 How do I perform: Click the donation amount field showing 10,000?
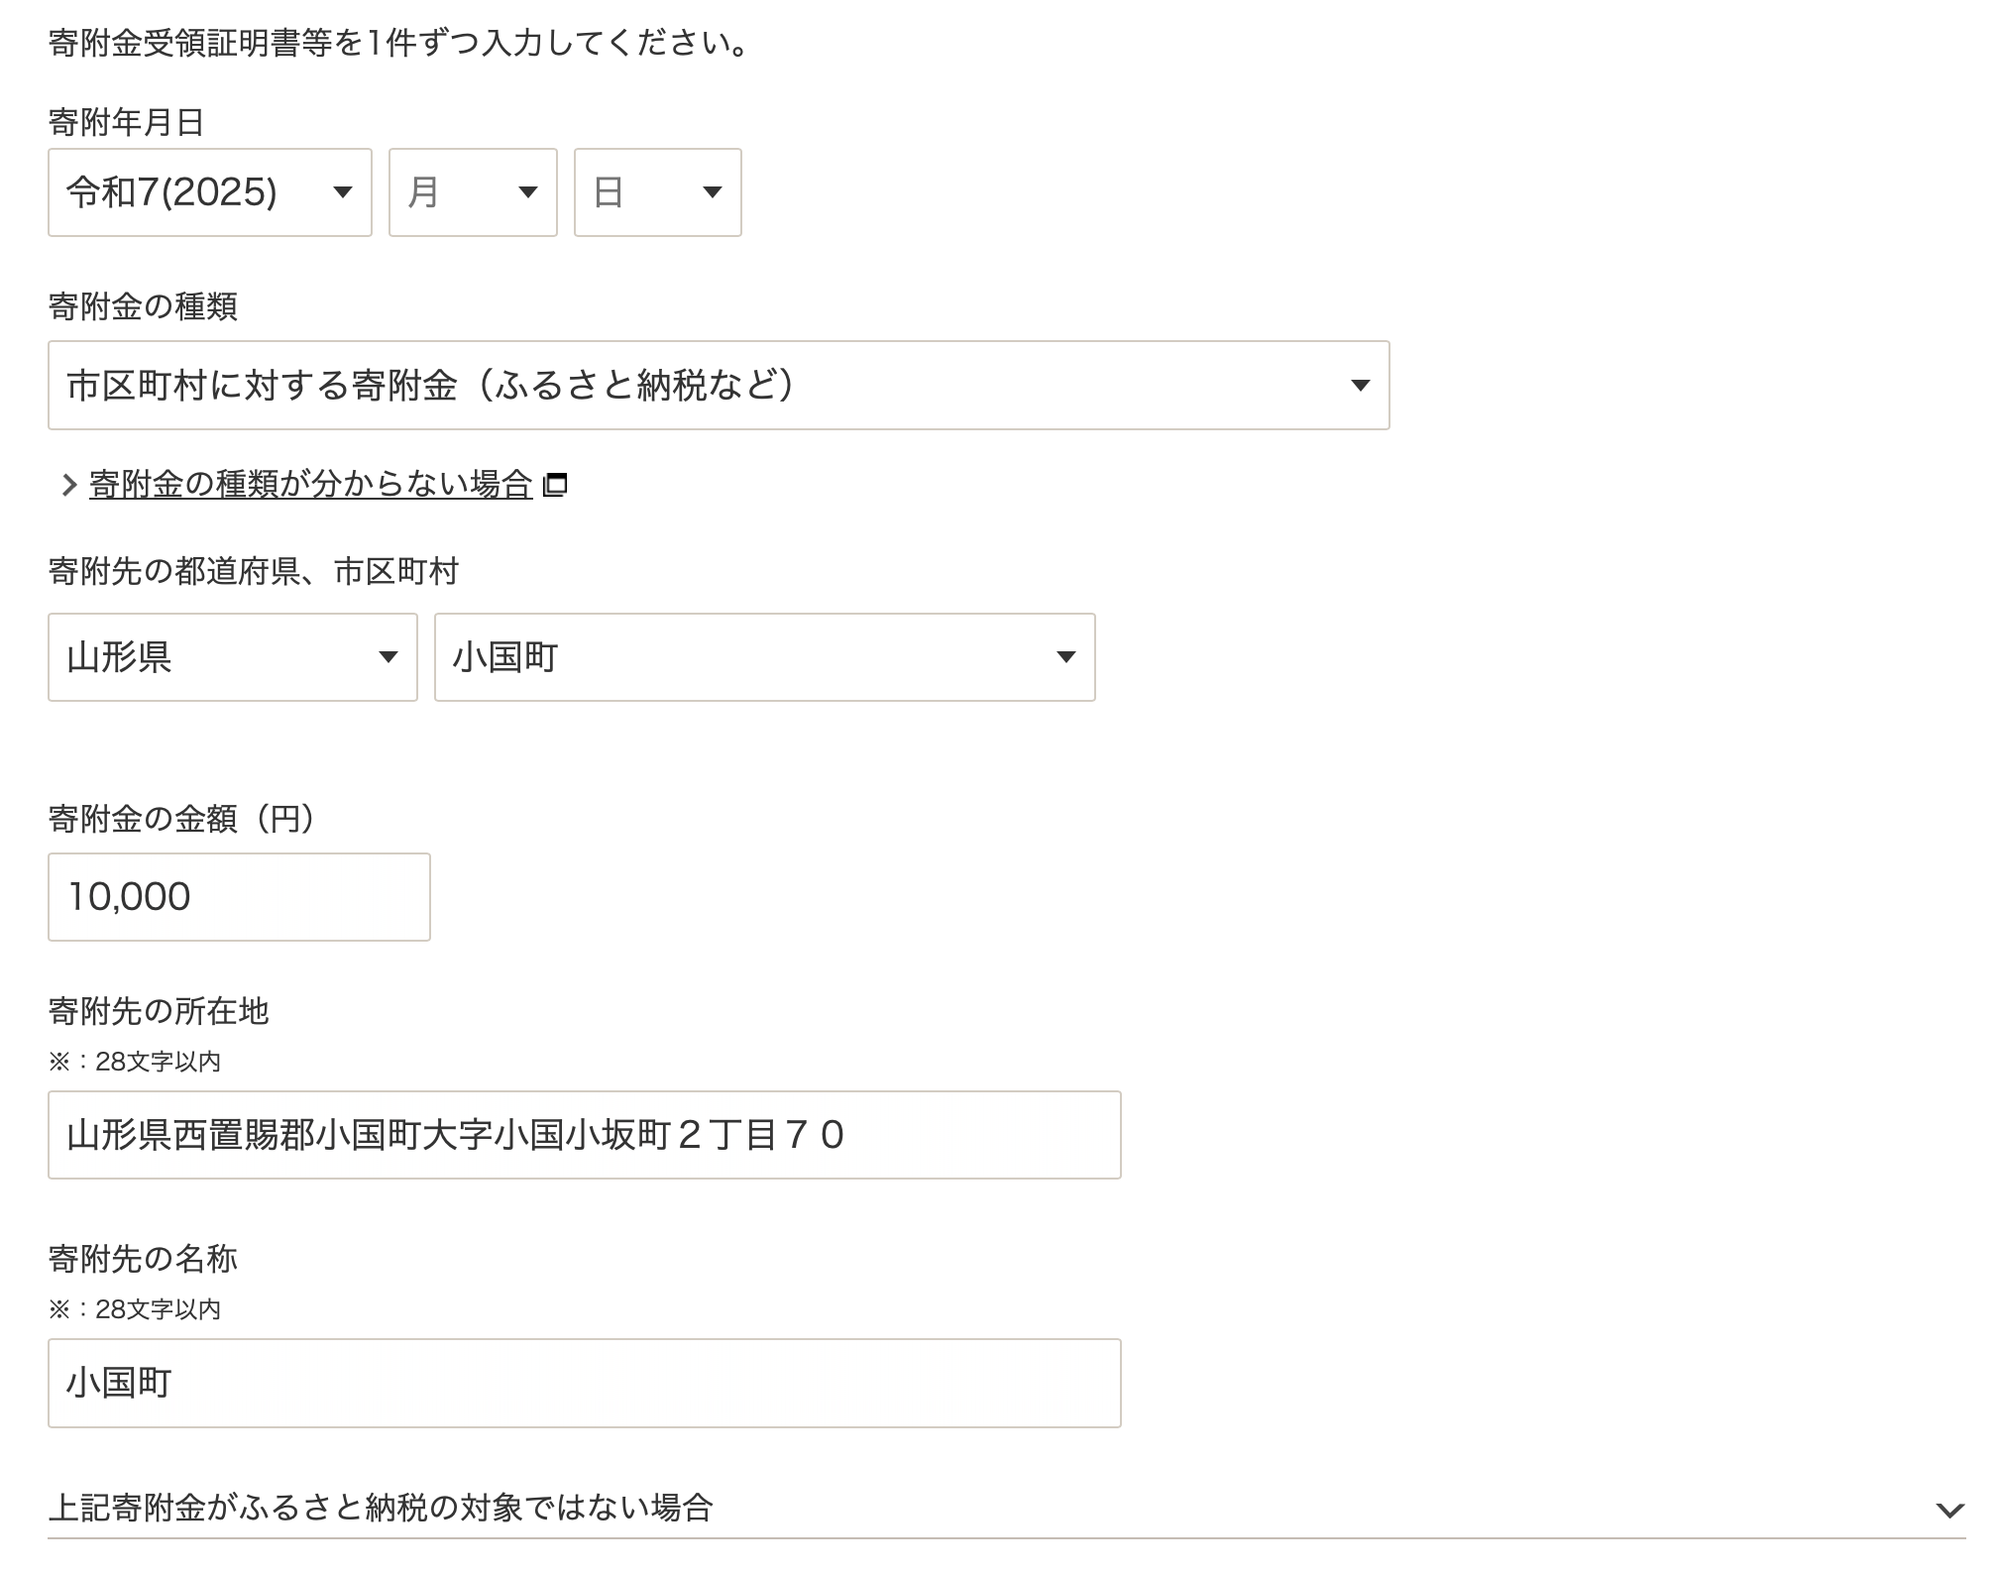coord(238,897)
